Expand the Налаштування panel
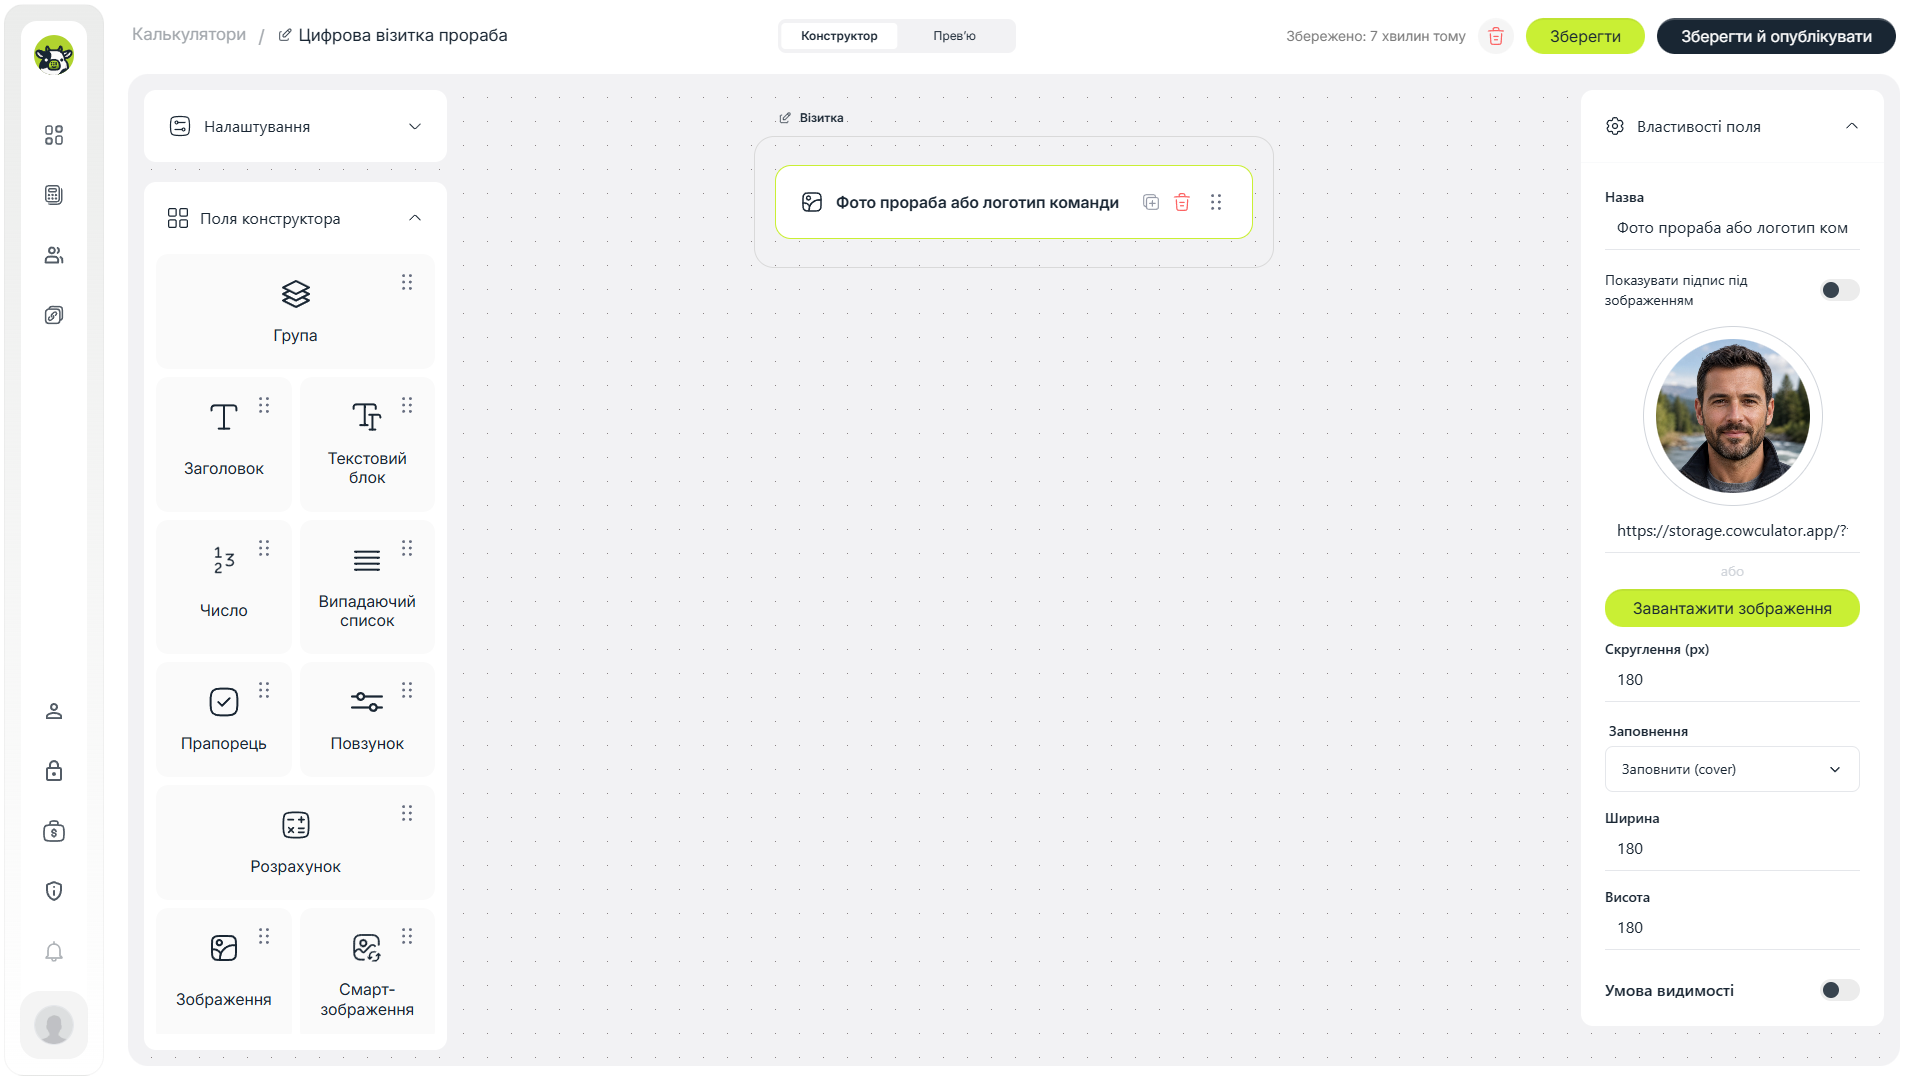 [295, 126]
